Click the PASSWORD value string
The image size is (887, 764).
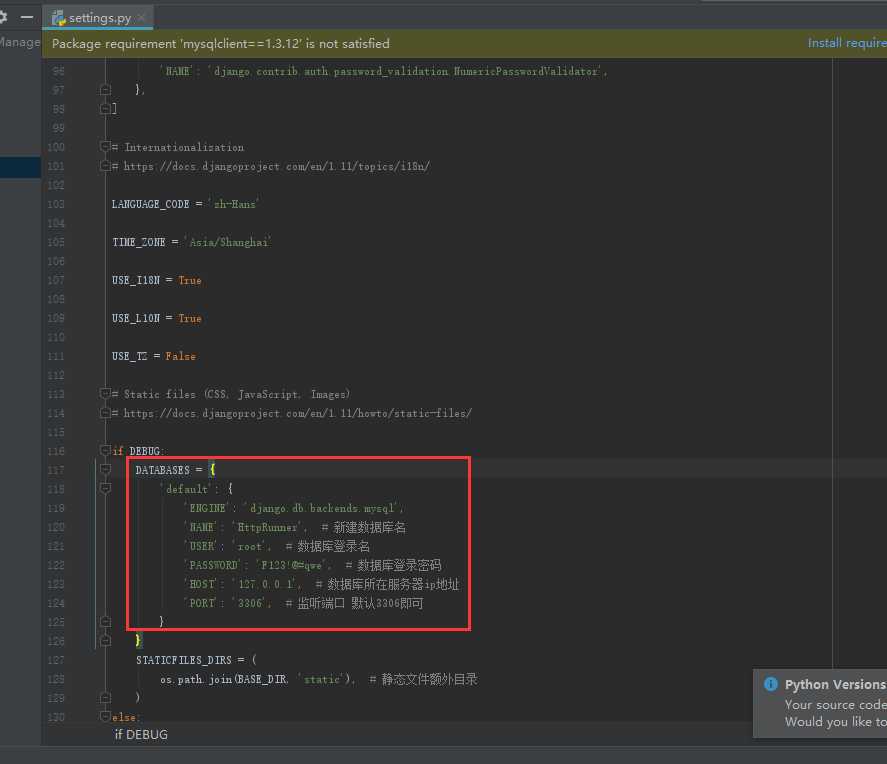291,566
